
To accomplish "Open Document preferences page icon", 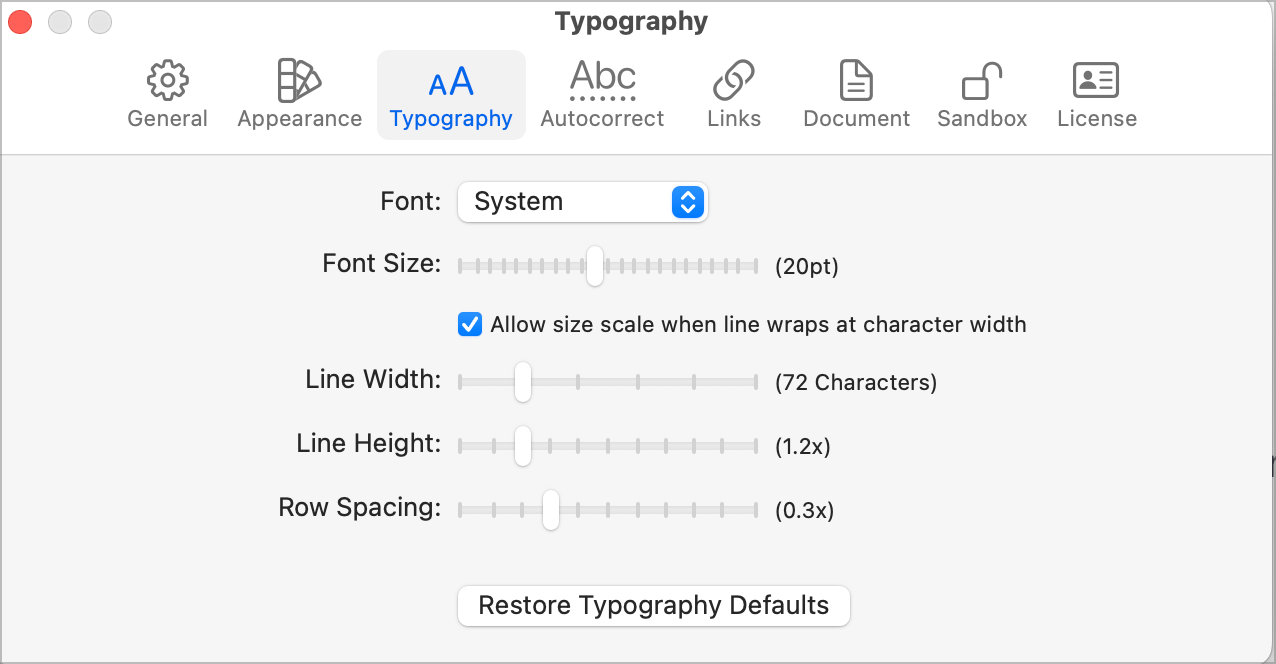I will click(x=856, y=80).
